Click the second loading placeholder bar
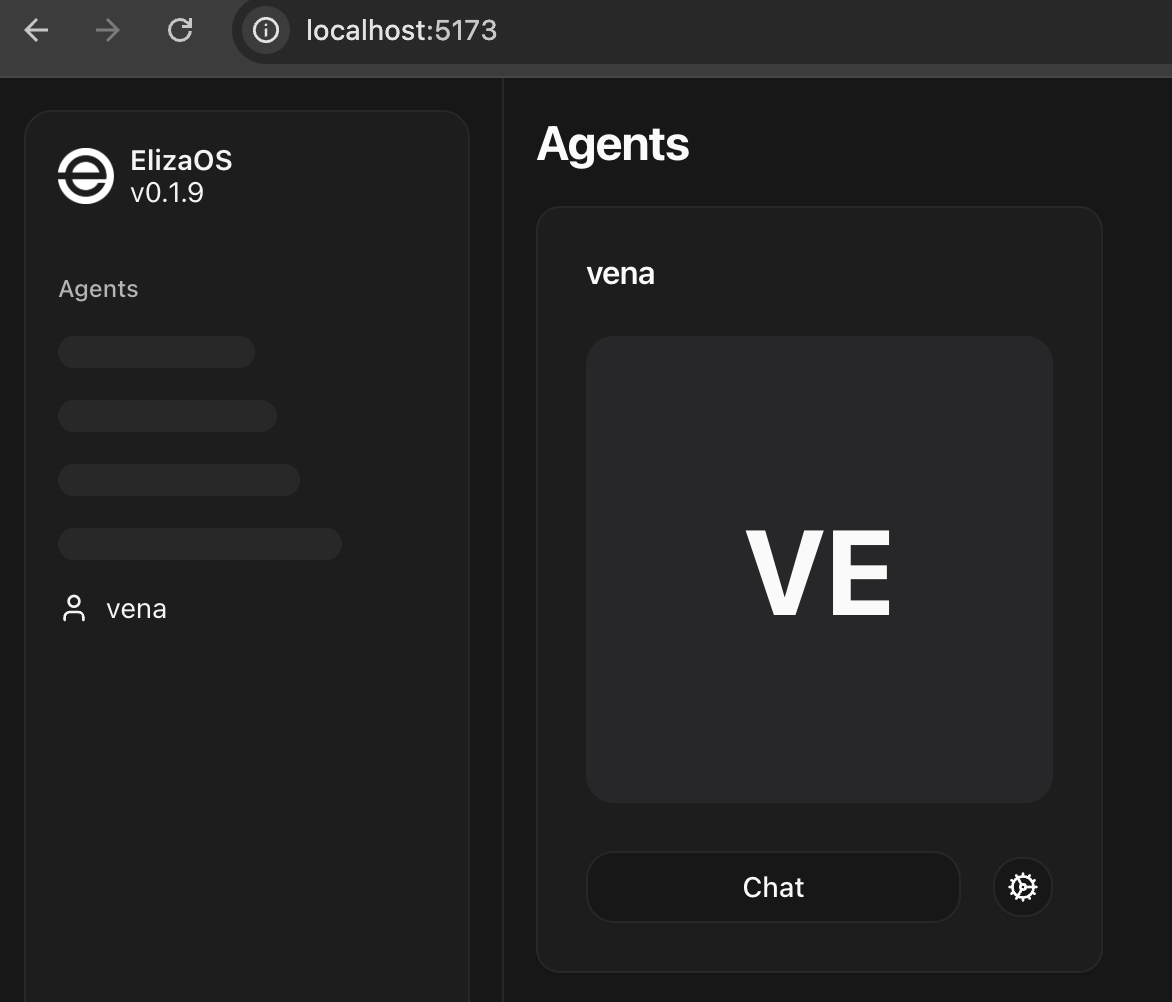This screenshot has width=1172, height=1002. click(x=167, y=416)
